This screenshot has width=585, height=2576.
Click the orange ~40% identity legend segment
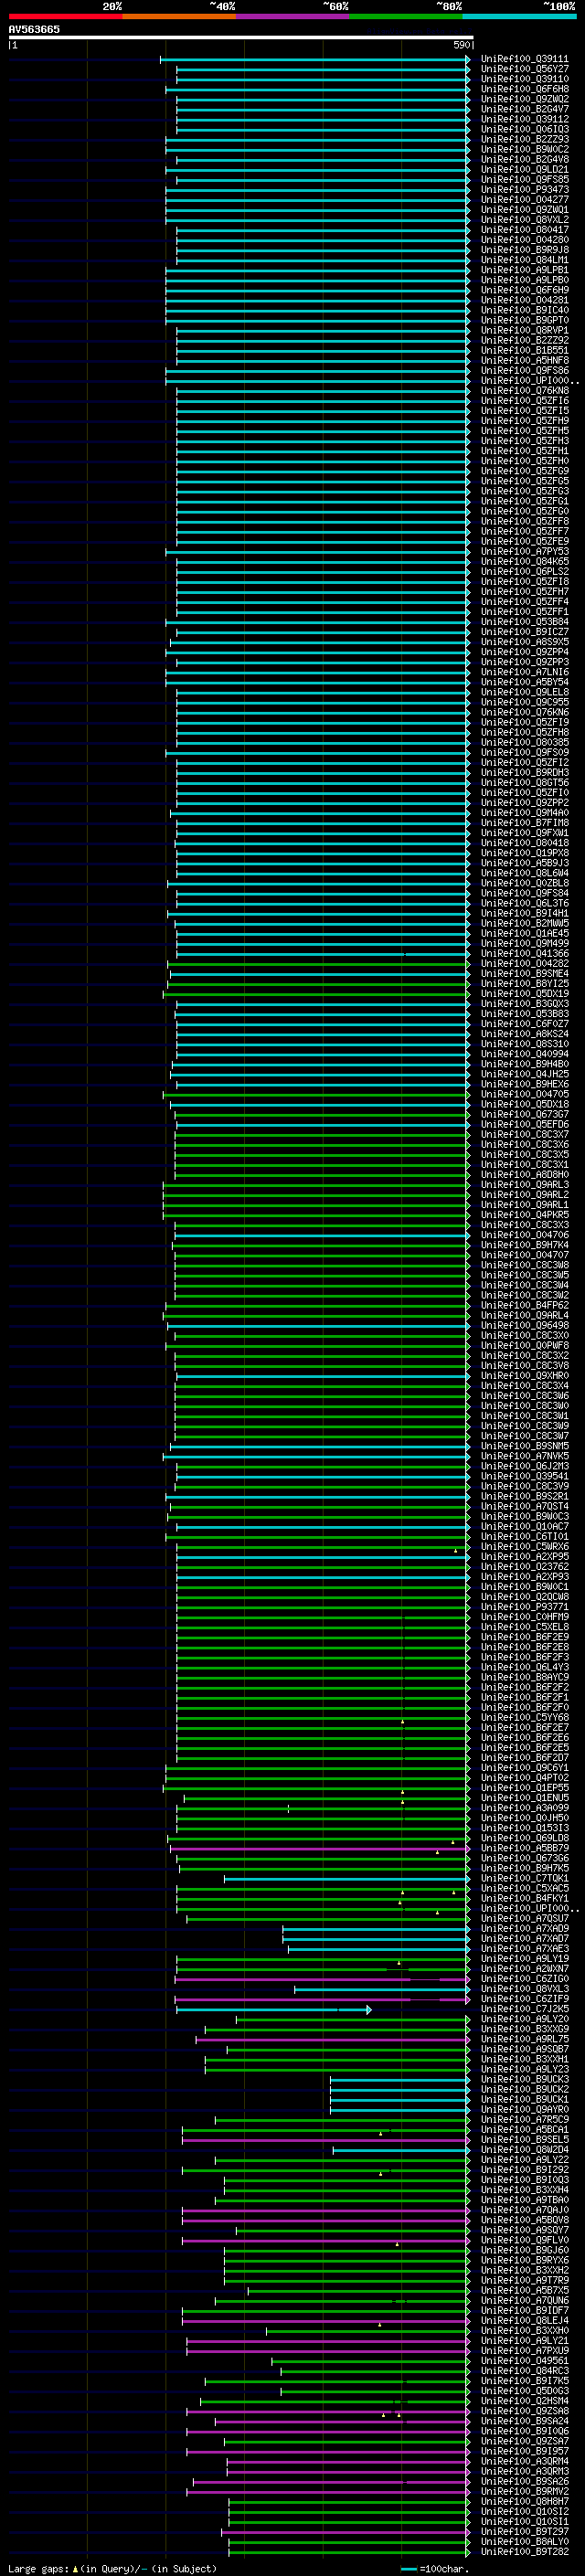[179, 16]
